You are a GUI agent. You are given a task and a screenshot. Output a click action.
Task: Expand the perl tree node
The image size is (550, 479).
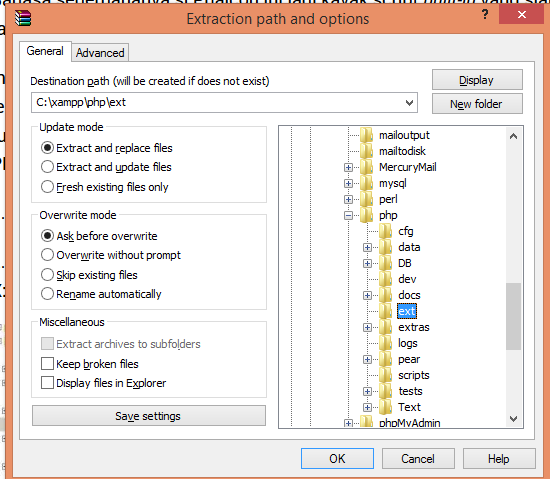pos(348,200)
